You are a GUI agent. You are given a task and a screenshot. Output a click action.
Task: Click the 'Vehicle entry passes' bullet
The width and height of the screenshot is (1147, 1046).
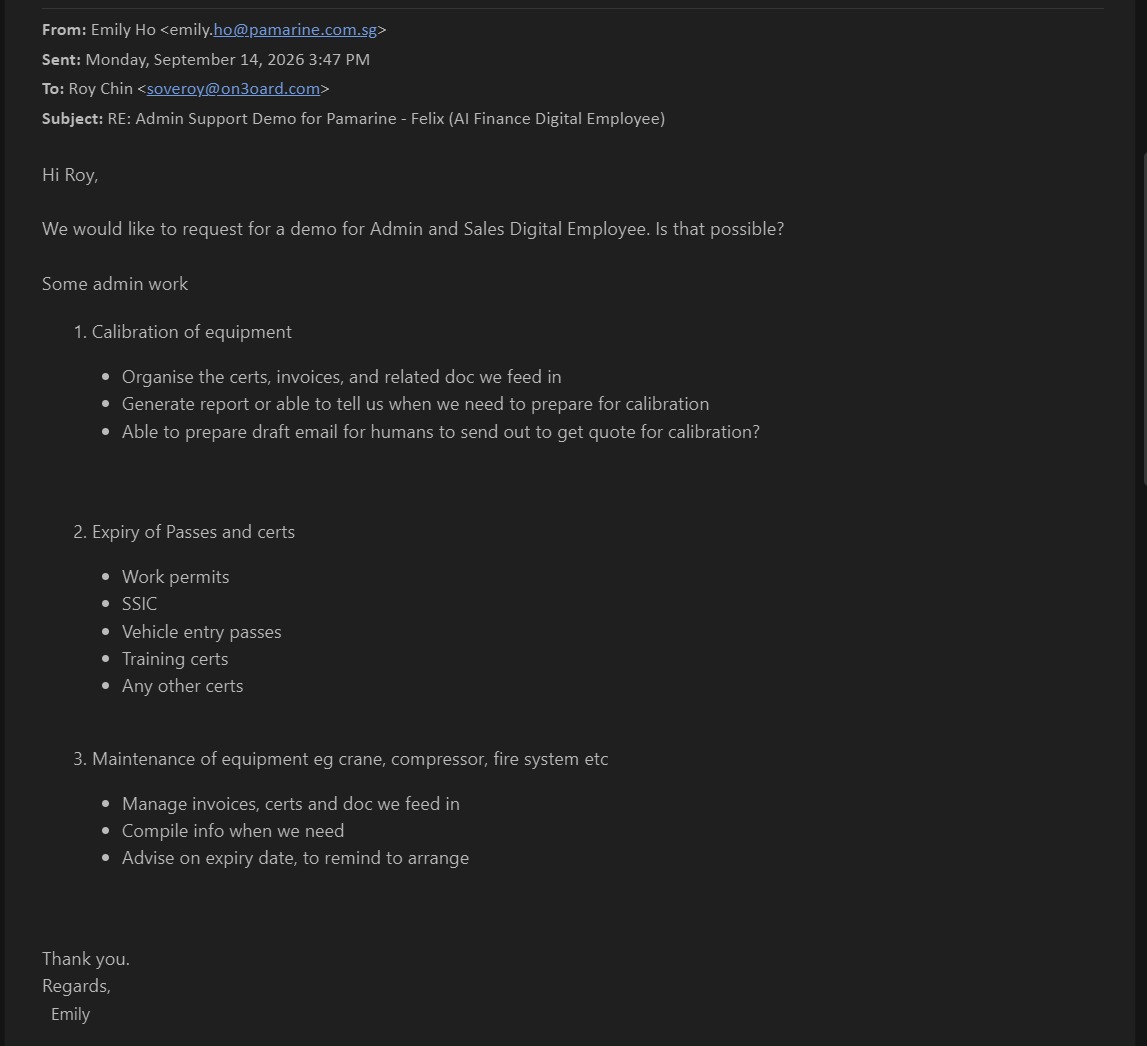pos(201,632)
